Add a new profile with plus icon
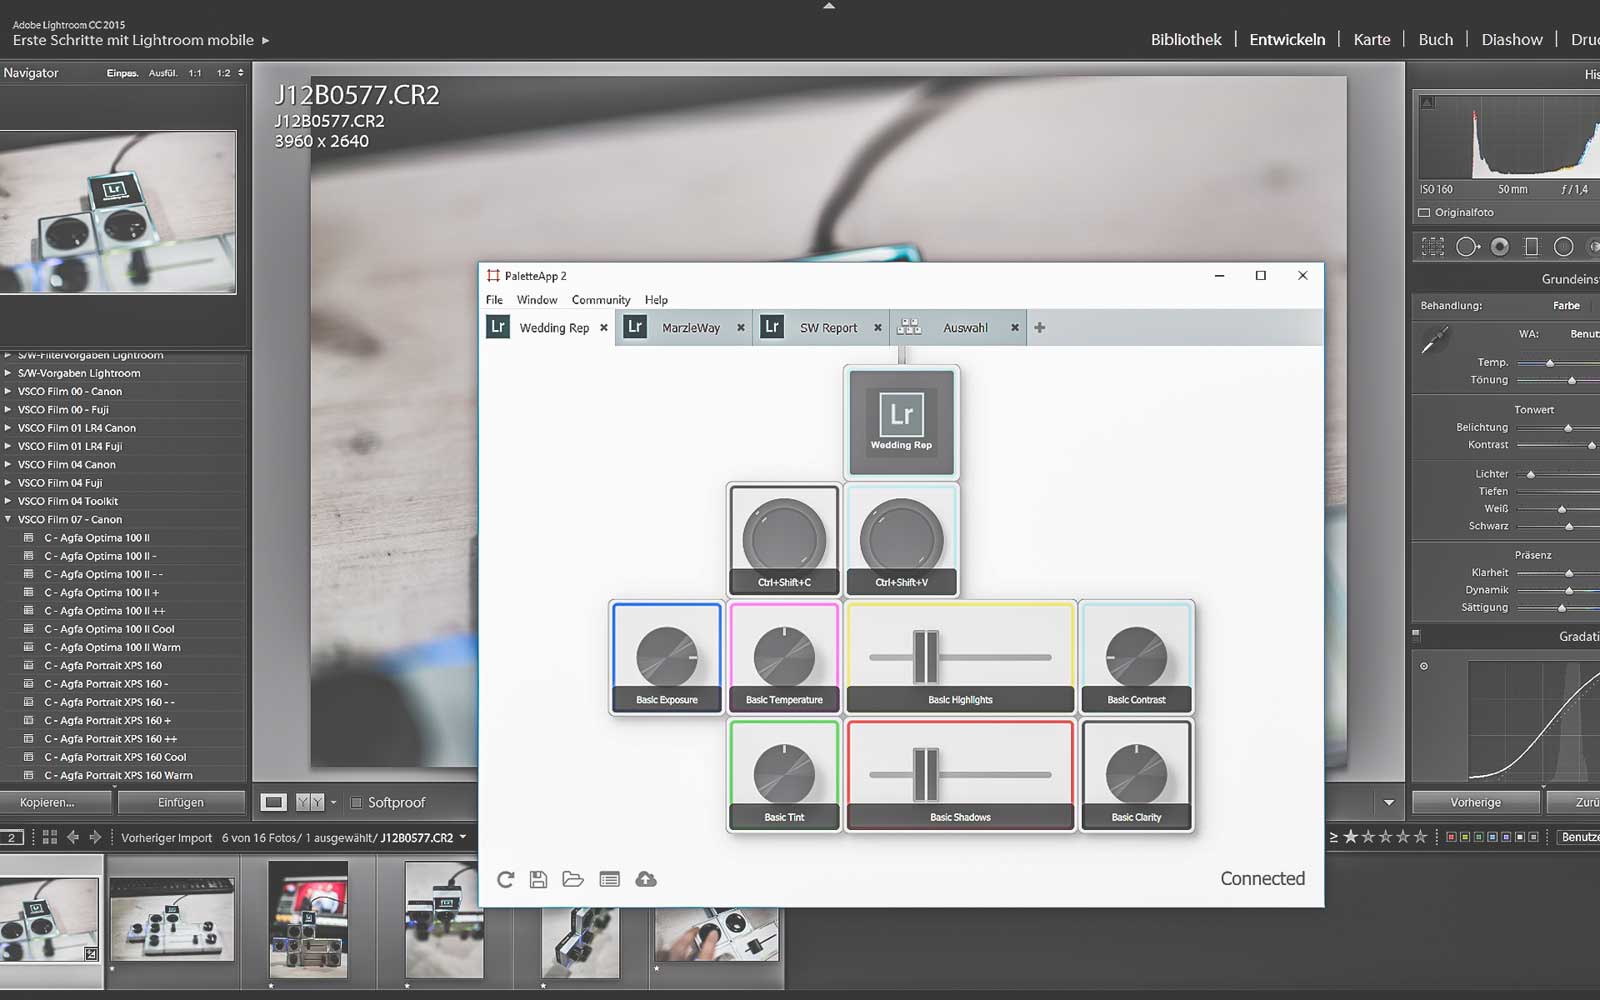This screenshot has height=1000, width=1600. pos(1040,328)
